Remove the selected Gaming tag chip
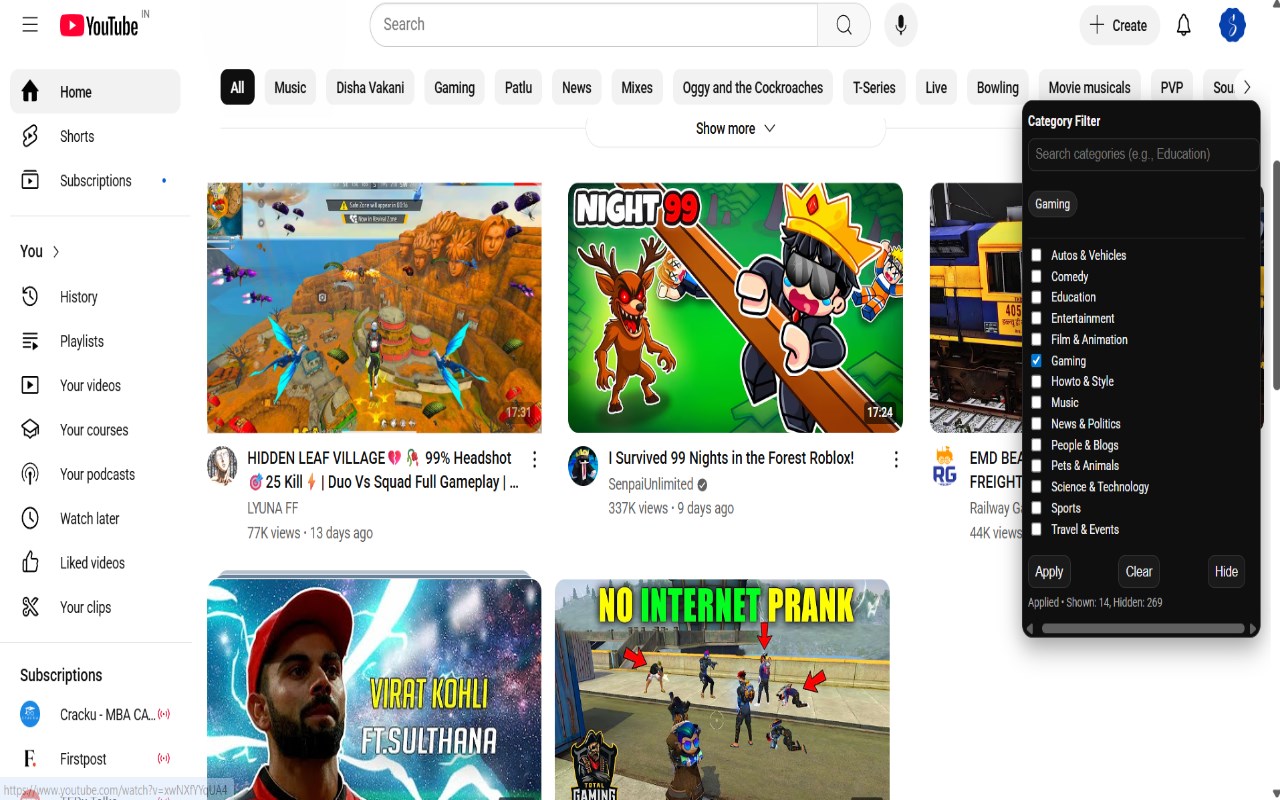1280x800 pixels. click(1052, 204)
